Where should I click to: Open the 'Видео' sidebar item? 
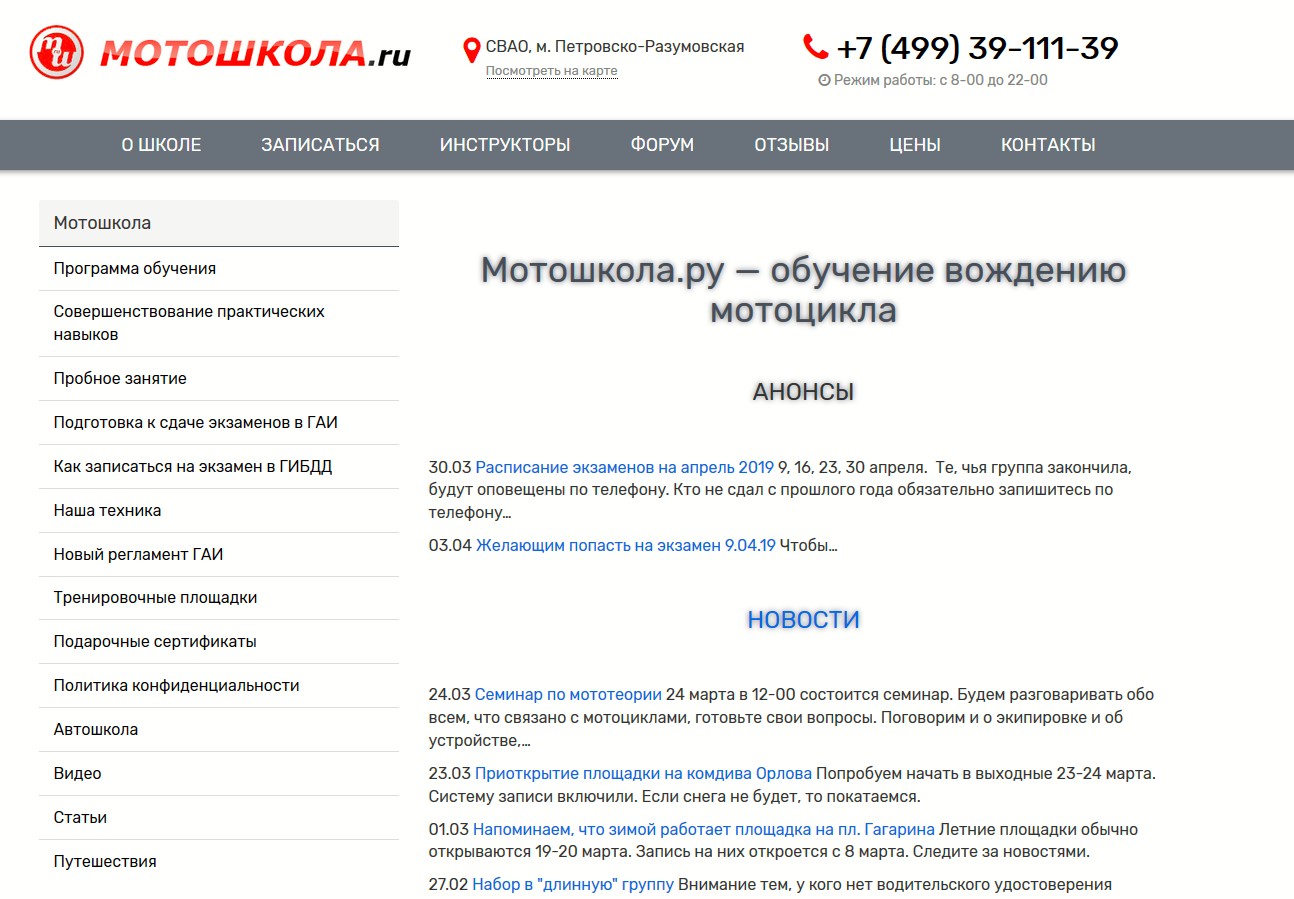tap(219, 774)
